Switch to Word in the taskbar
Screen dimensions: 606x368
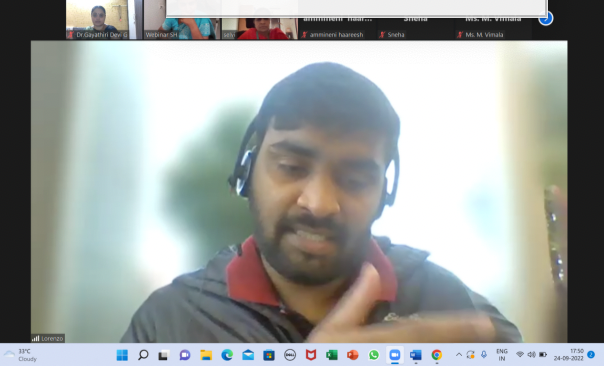pyautogui.click(x=415, y=355)
